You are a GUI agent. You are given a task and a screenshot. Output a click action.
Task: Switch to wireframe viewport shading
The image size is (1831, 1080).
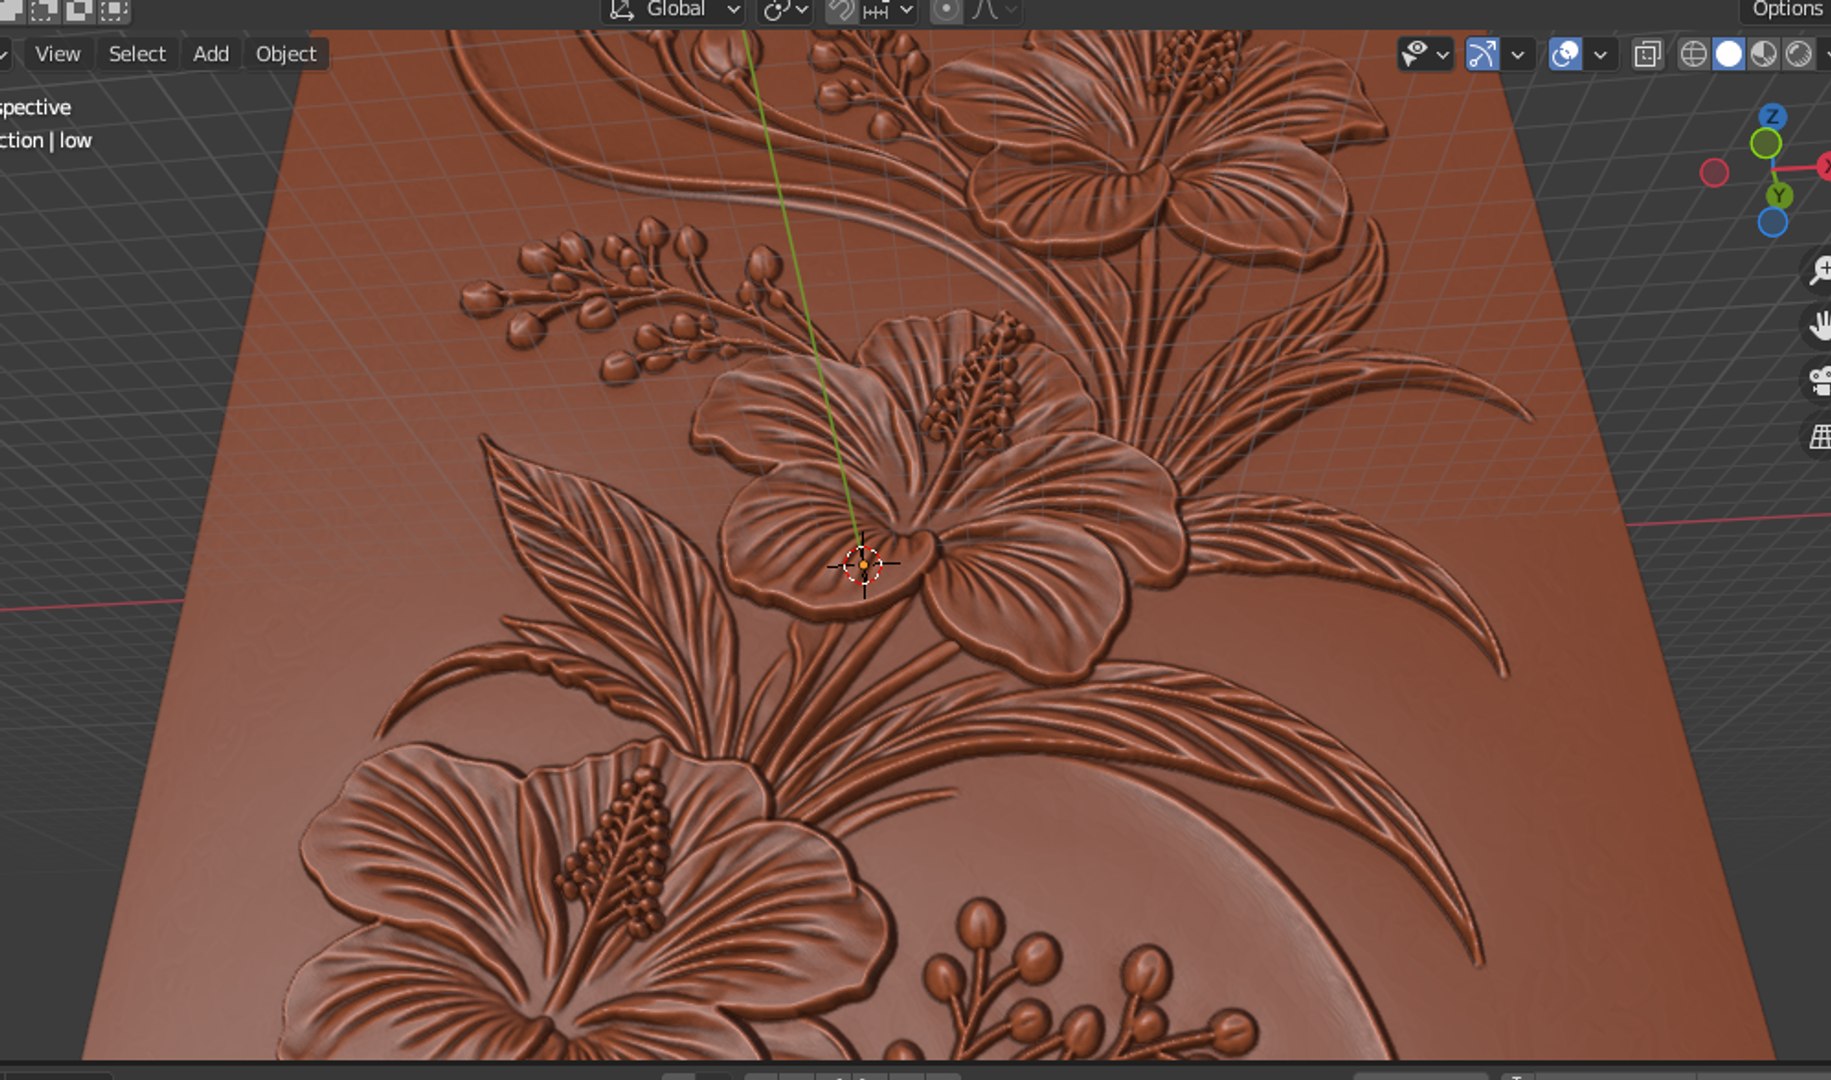tap(1693, 54)
